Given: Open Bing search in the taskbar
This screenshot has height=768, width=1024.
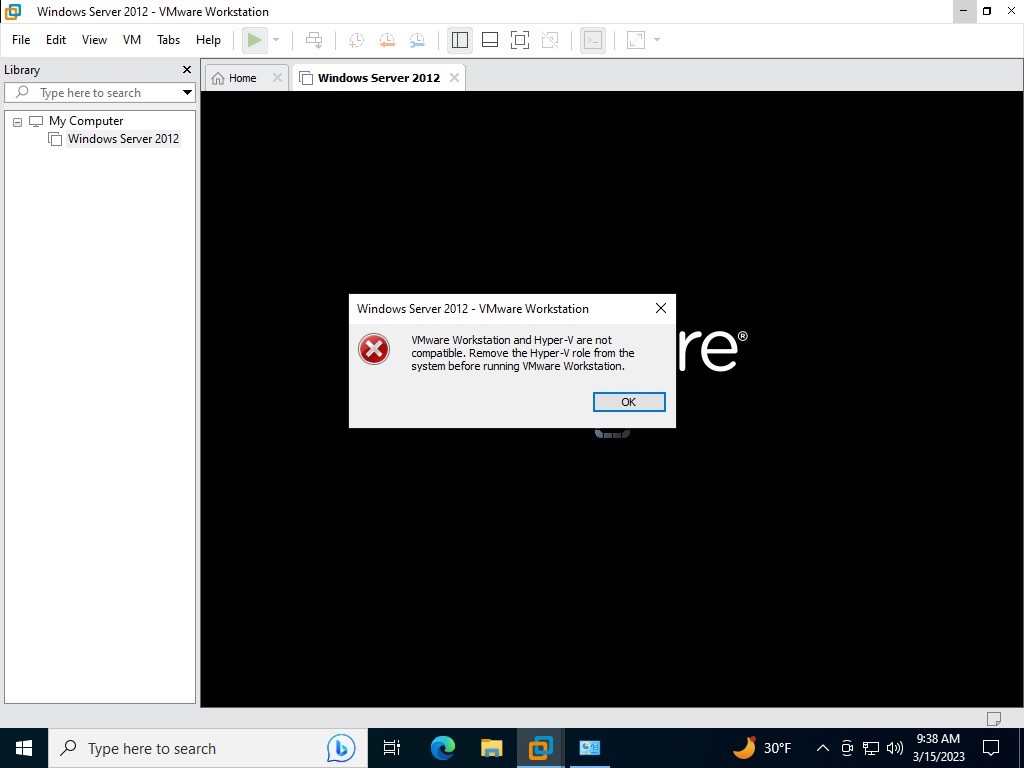Looking at the screenshot, I should pyautogui.click(x=340, y=748).
